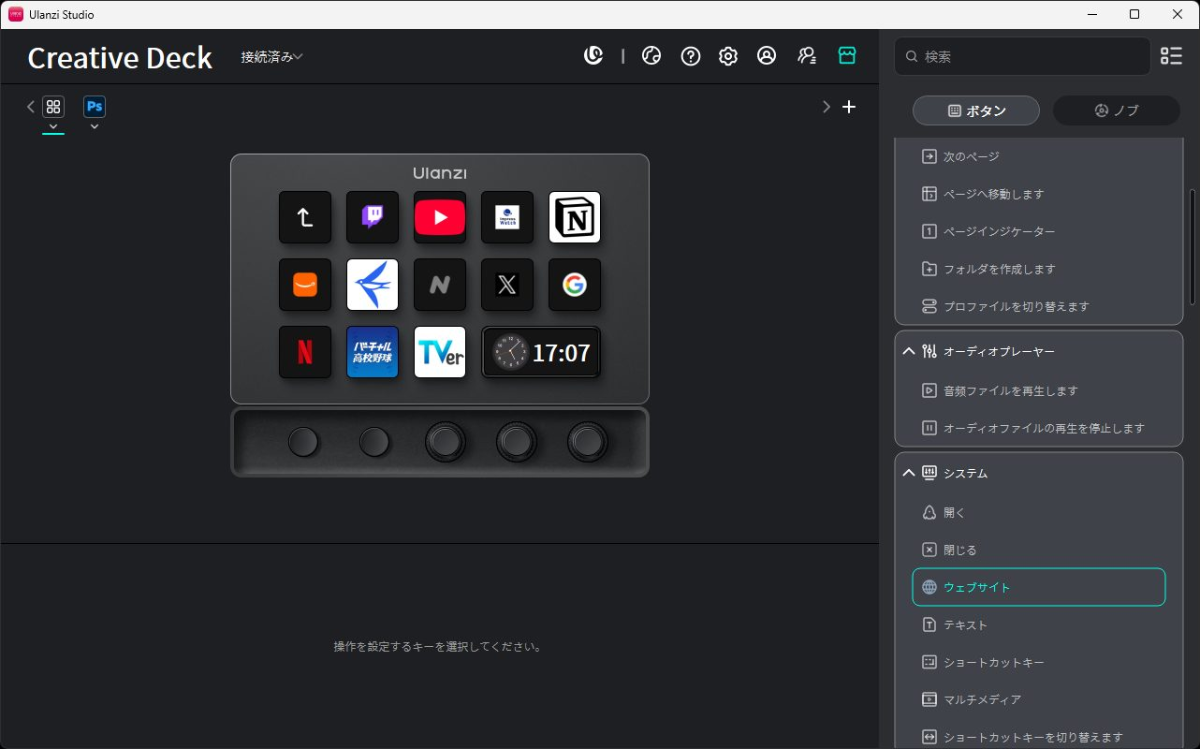Select the third large dial knob
Viewport: 1200px width, 749px height.
(x=445, y=441)
